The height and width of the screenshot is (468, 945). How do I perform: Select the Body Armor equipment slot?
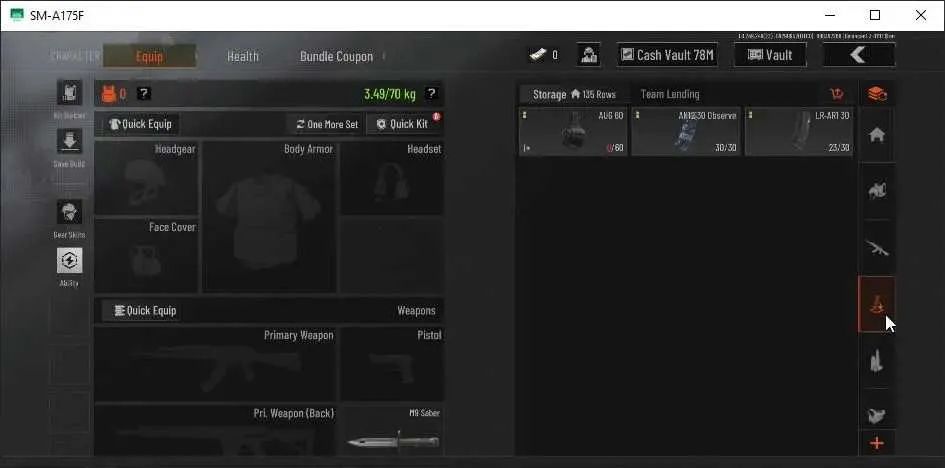(269, 217)
